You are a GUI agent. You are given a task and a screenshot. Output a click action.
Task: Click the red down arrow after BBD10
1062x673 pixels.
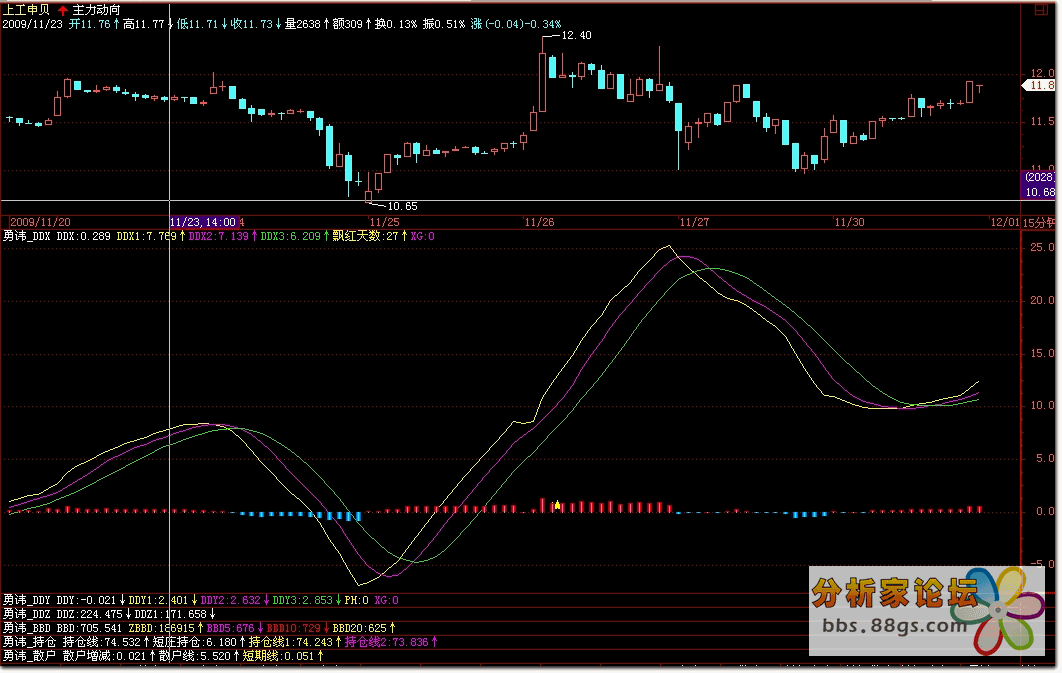pyautogui.click(x=326, y=627)
